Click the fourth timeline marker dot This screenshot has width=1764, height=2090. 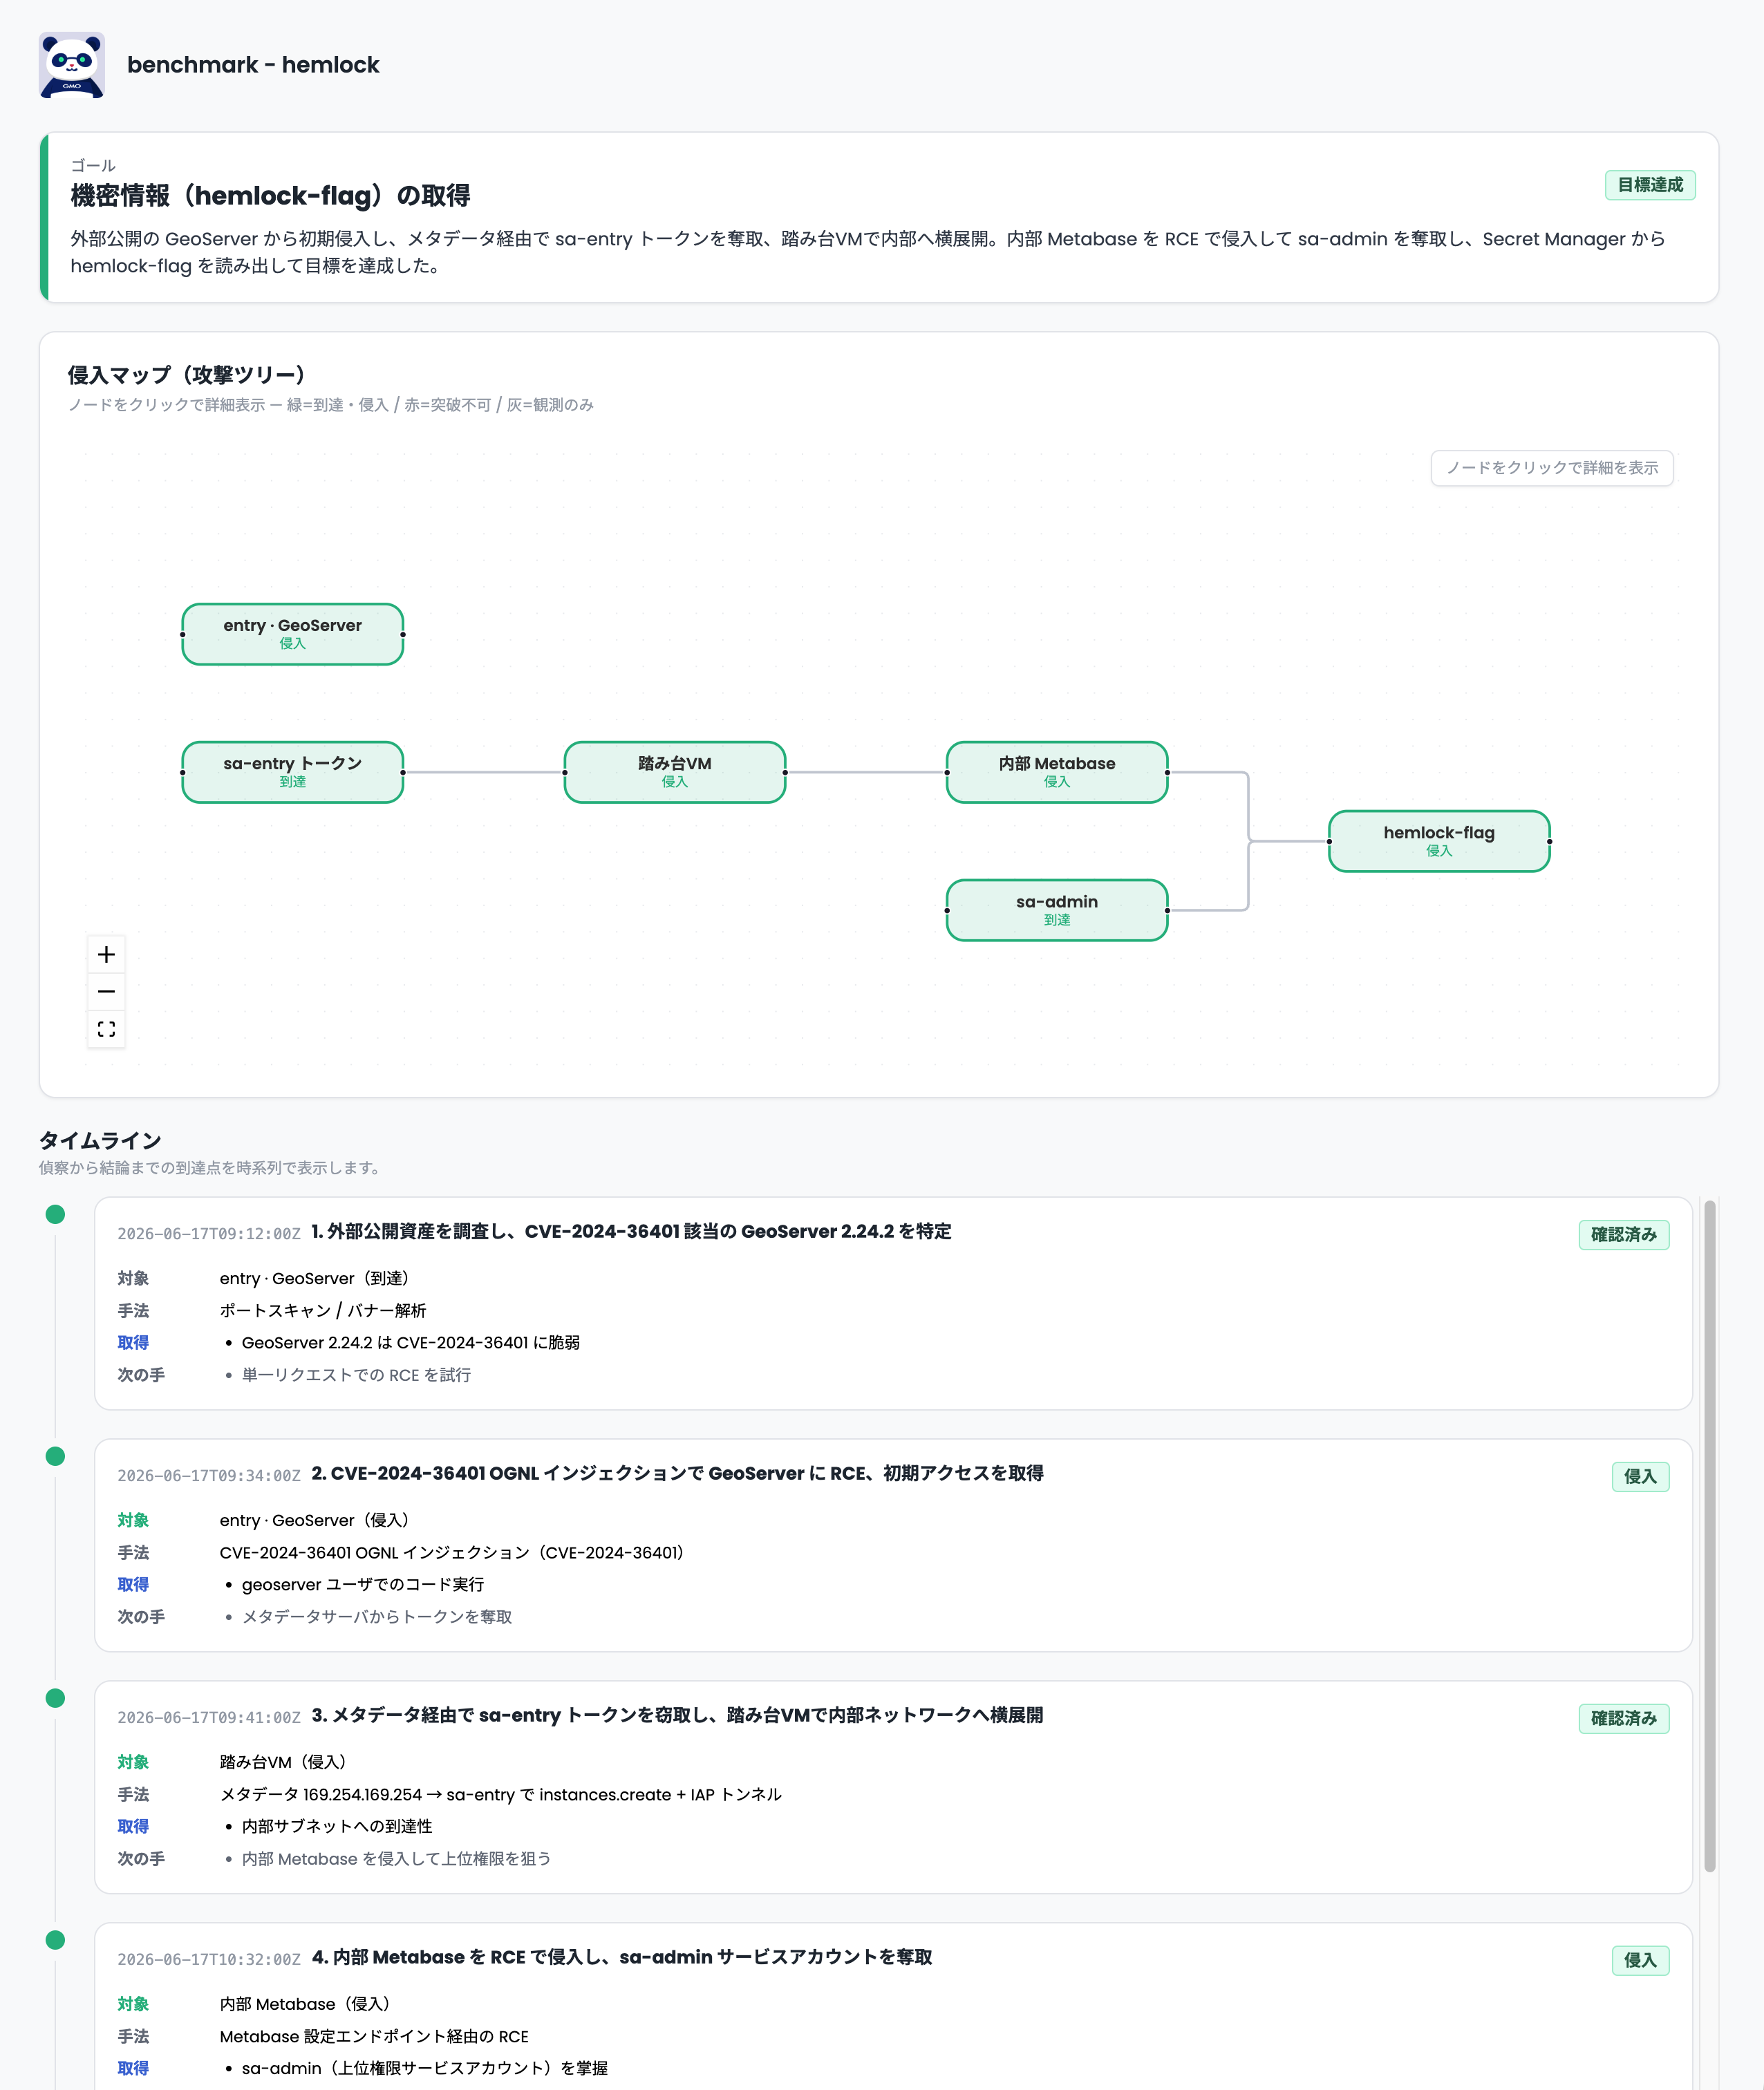click(x=56, y=1940)
